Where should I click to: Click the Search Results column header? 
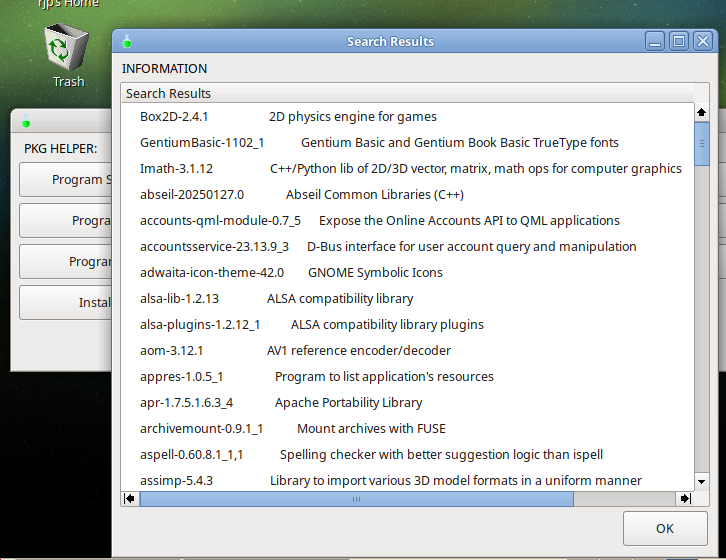click(x=168, y=93)
